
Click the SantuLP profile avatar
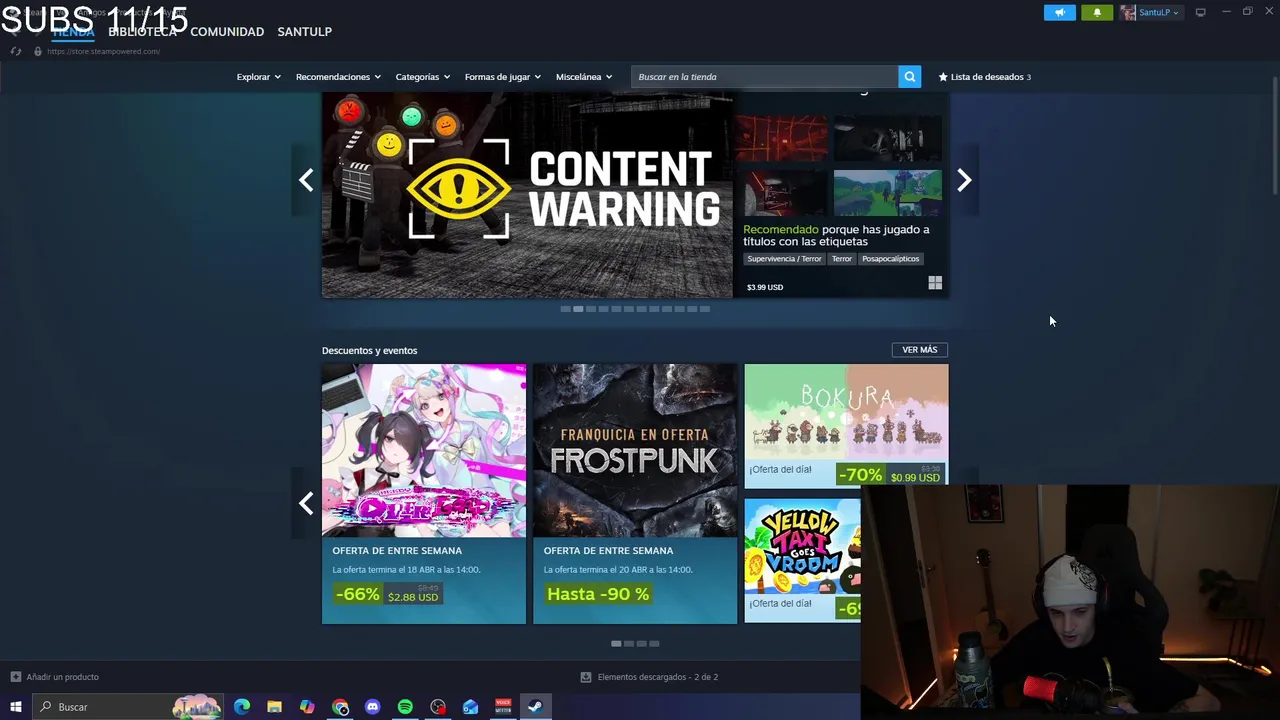tap(1128, 12)
